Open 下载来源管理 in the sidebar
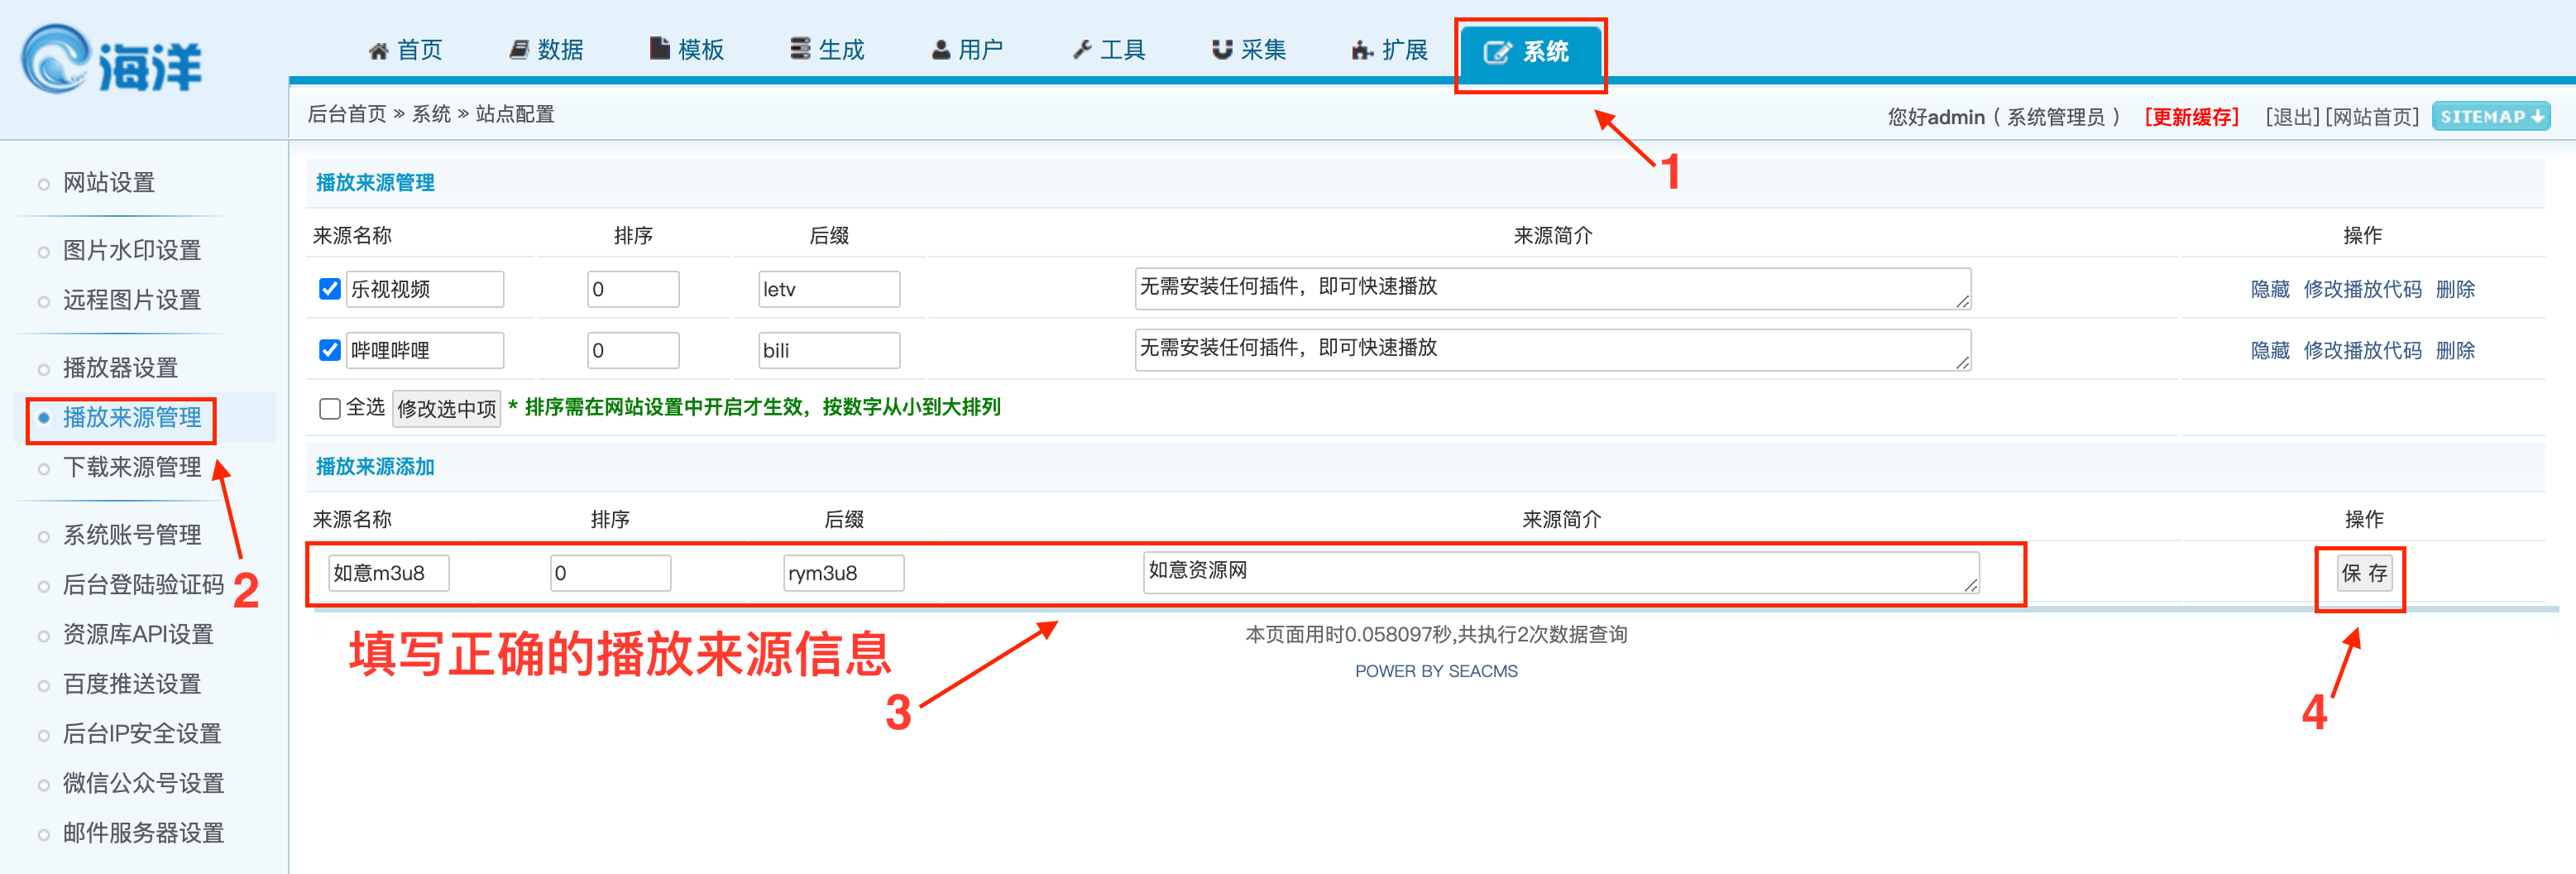Image resolution: width=2576 pixels, height=874 pixels. [132, 467]
